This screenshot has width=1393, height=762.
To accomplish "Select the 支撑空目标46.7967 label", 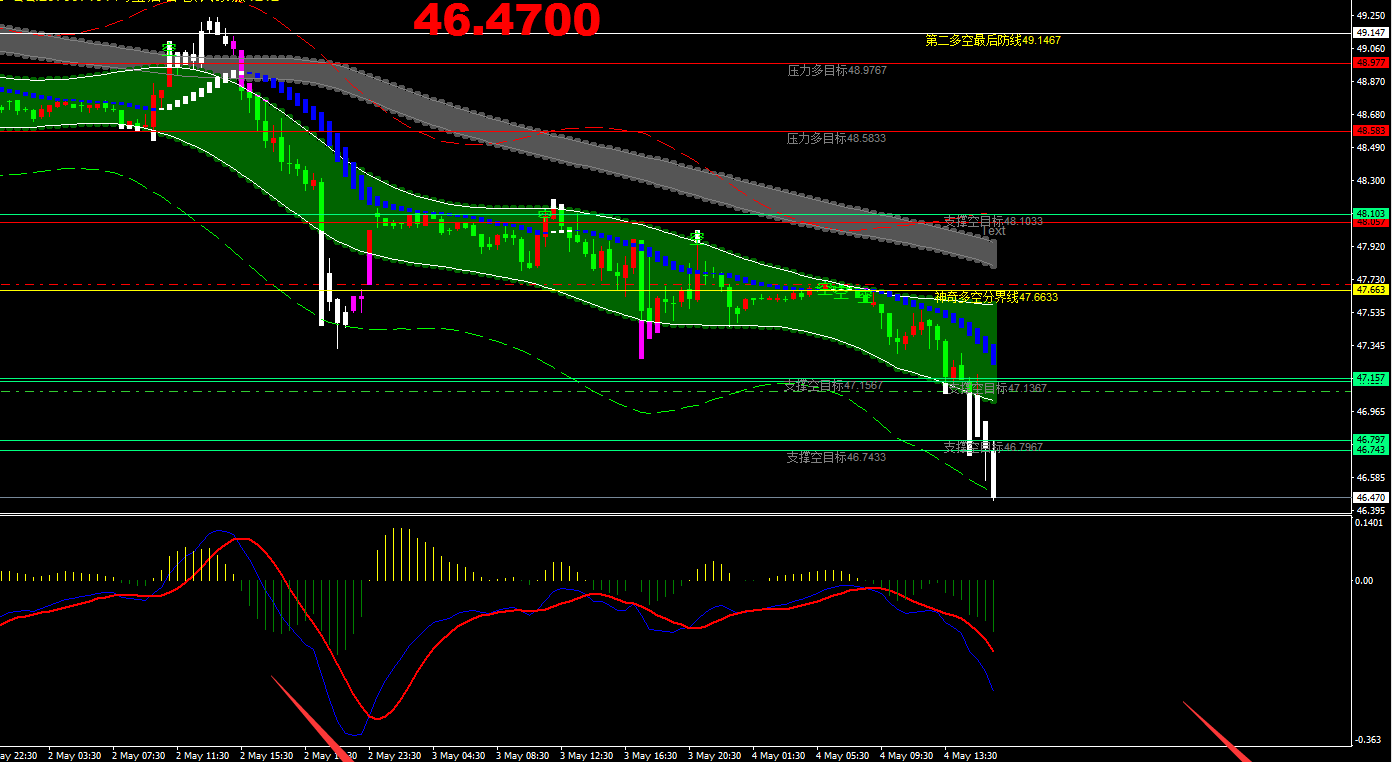I will click(x=993, y=447).
